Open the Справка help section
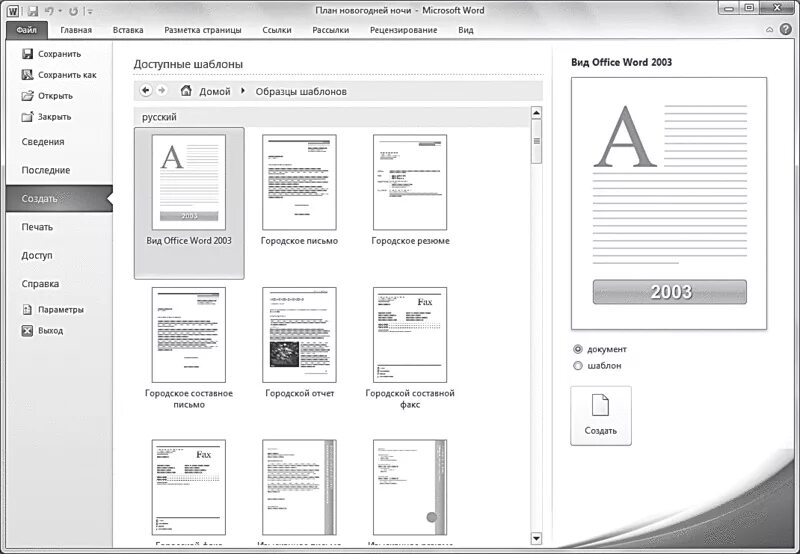 [40, 284]
